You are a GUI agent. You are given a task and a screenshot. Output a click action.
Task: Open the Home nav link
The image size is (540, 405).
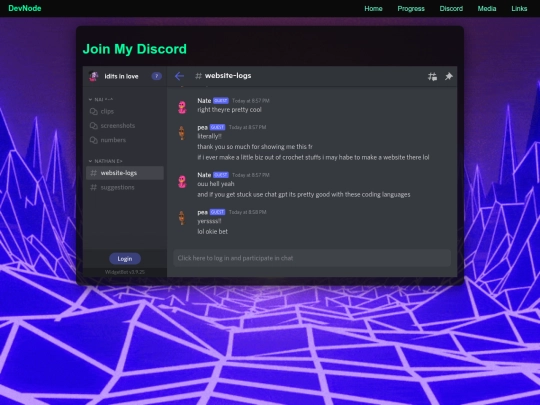point(373,9)
